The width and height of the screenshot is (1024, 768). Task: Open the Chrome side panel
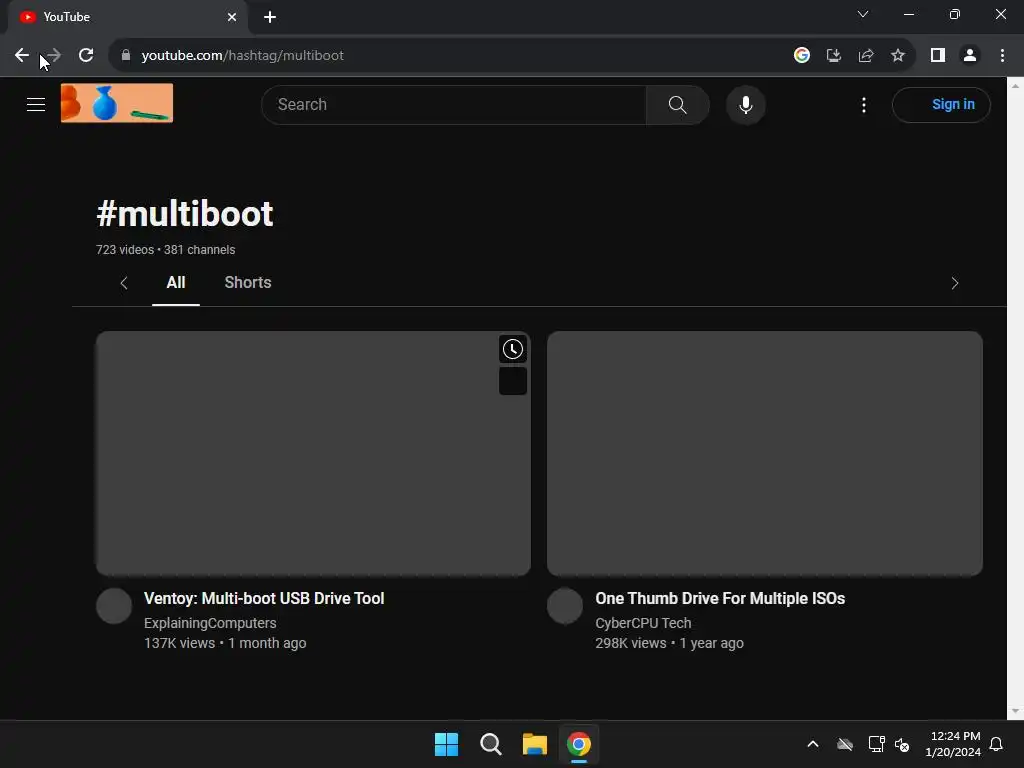[x=938, y=56]
